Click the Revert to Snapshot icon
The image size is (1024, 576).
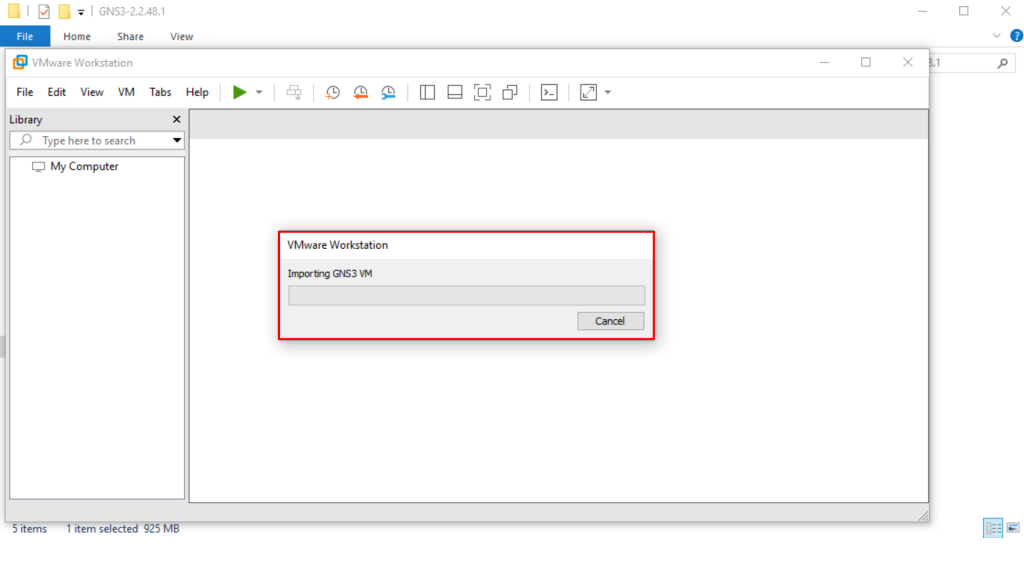pyautogui.click(x=360, y=92)
